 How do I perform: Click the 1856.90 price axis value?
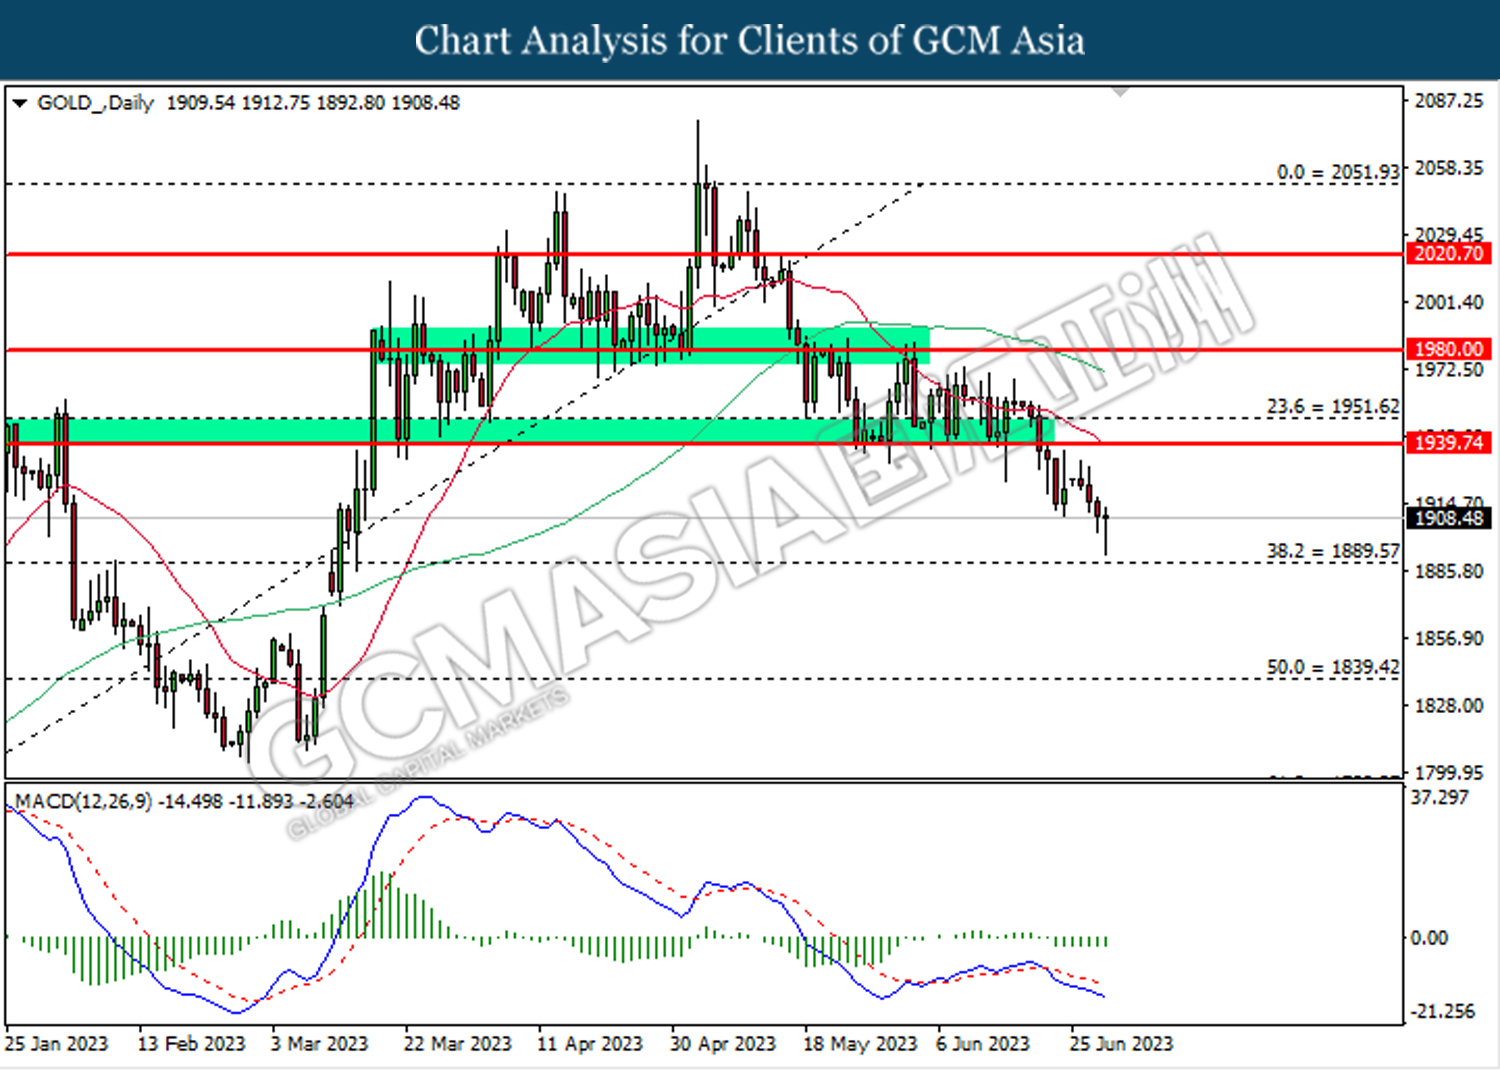pos(1449,638)
